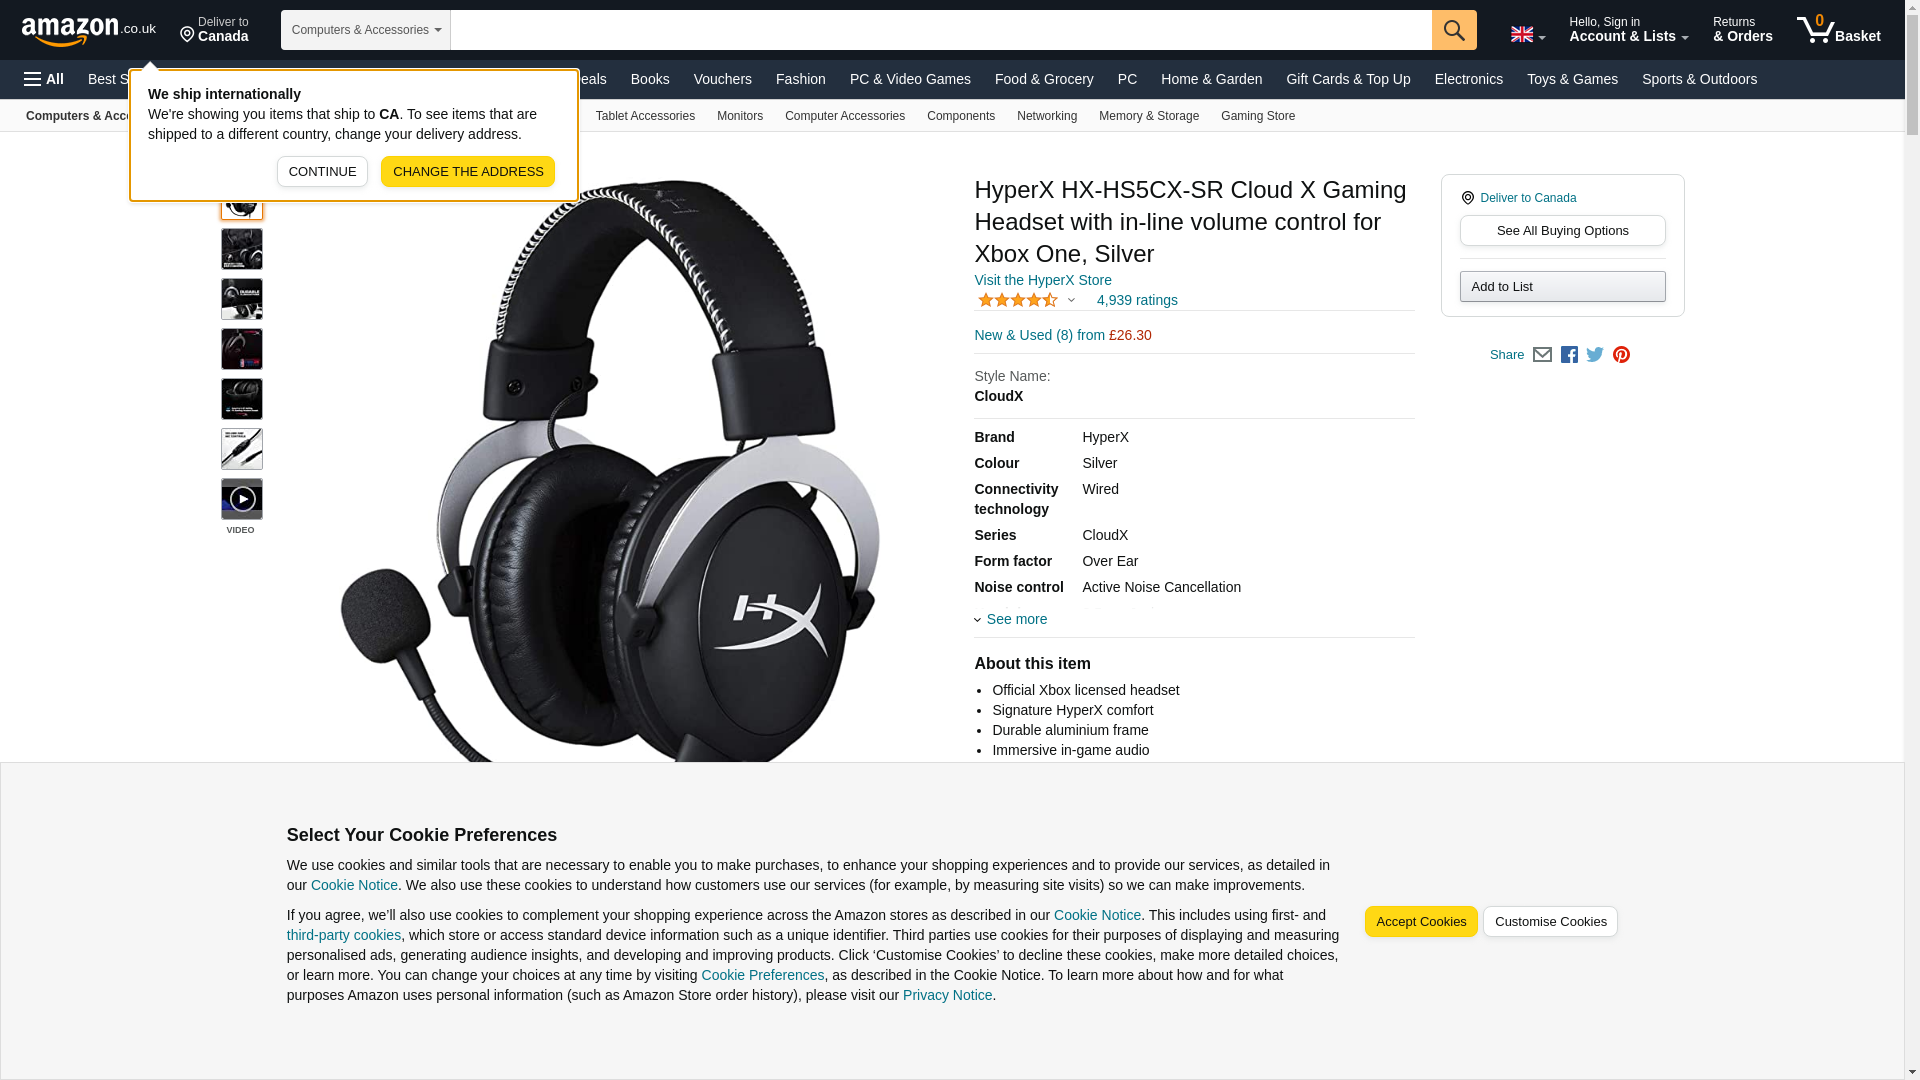
Task: Open the All hamburger menu
Action: [44, 79]
